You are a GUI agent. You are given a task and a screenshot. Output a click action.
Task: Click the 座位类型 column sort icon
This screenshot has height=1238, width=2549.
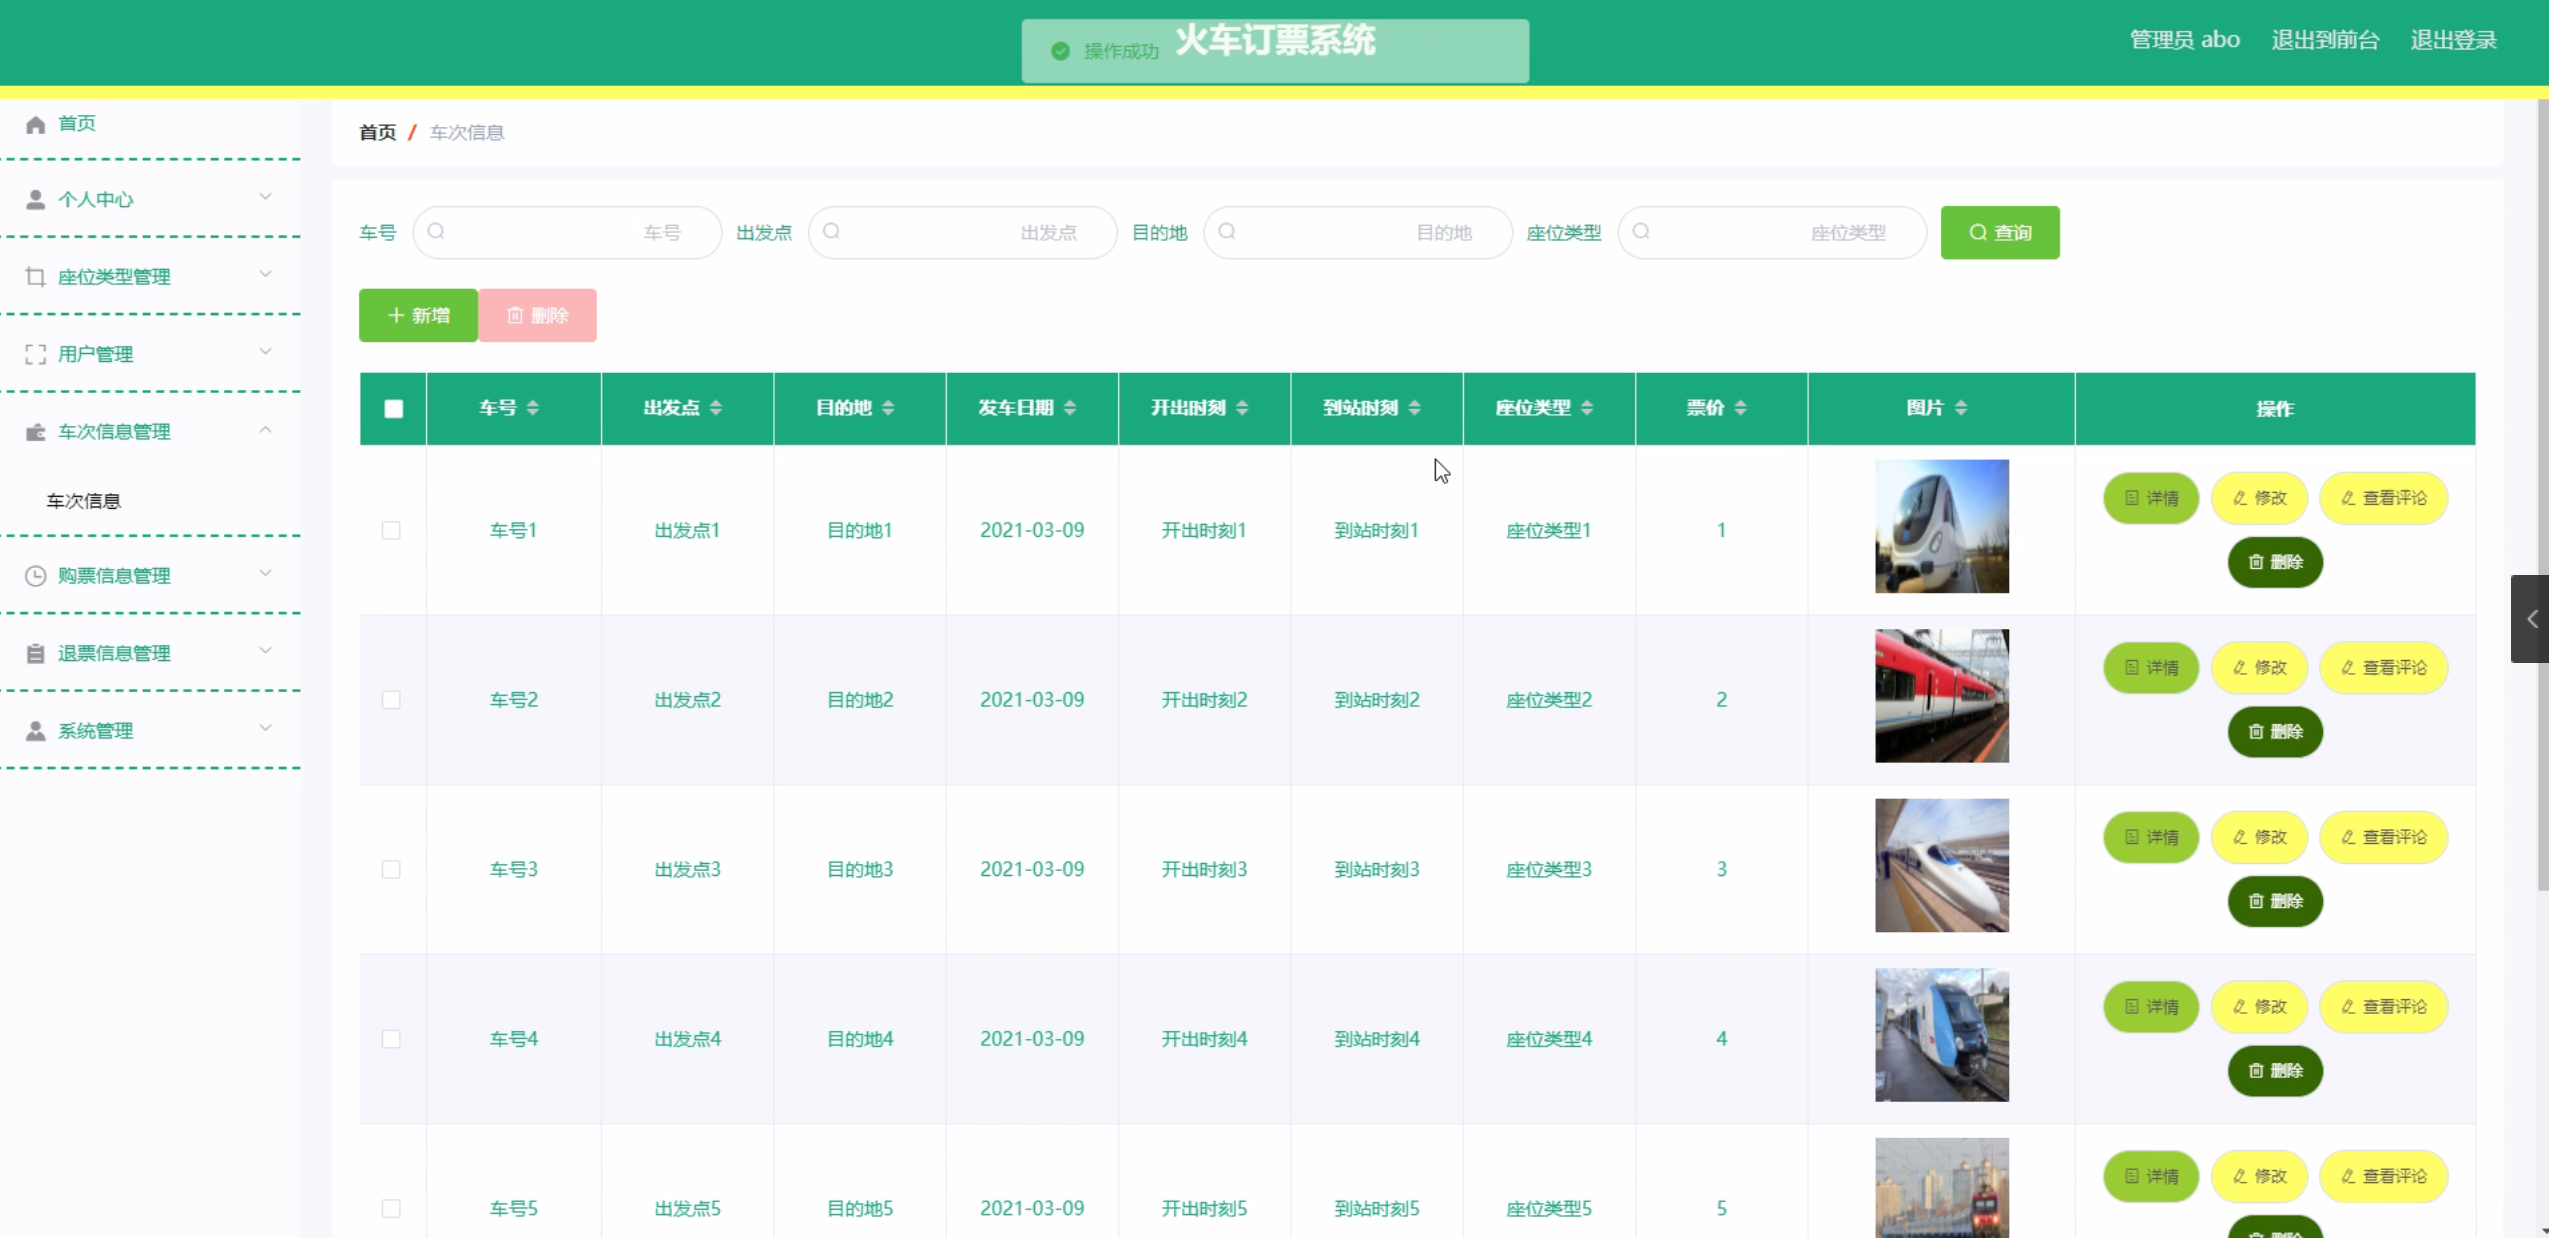[x=1587, y=408]
